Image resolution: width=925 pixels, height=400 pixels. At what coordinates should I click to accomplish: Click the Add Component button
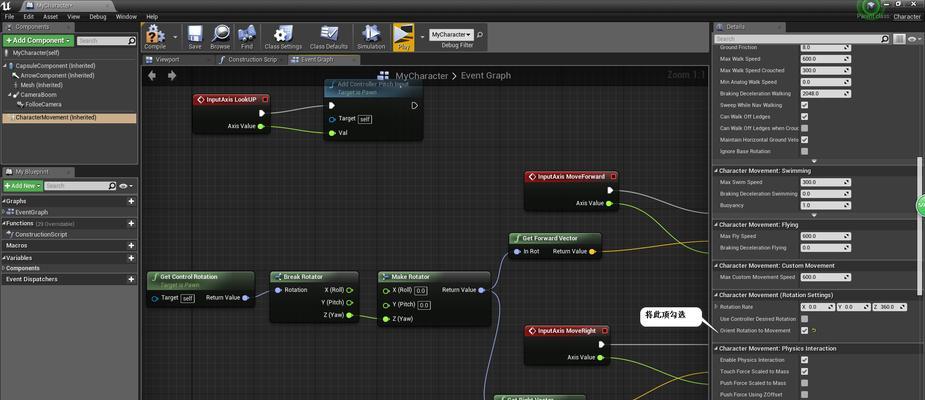(x=38, y=41)
